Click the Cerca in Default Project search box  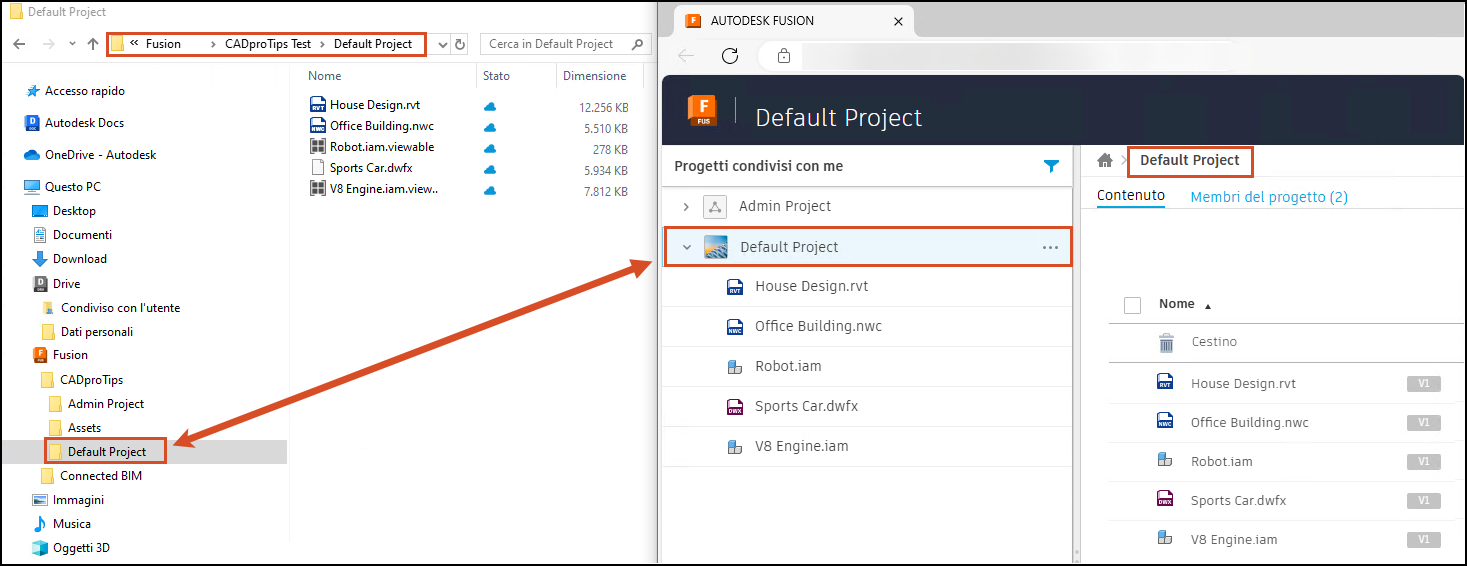(x=555, y=44)
